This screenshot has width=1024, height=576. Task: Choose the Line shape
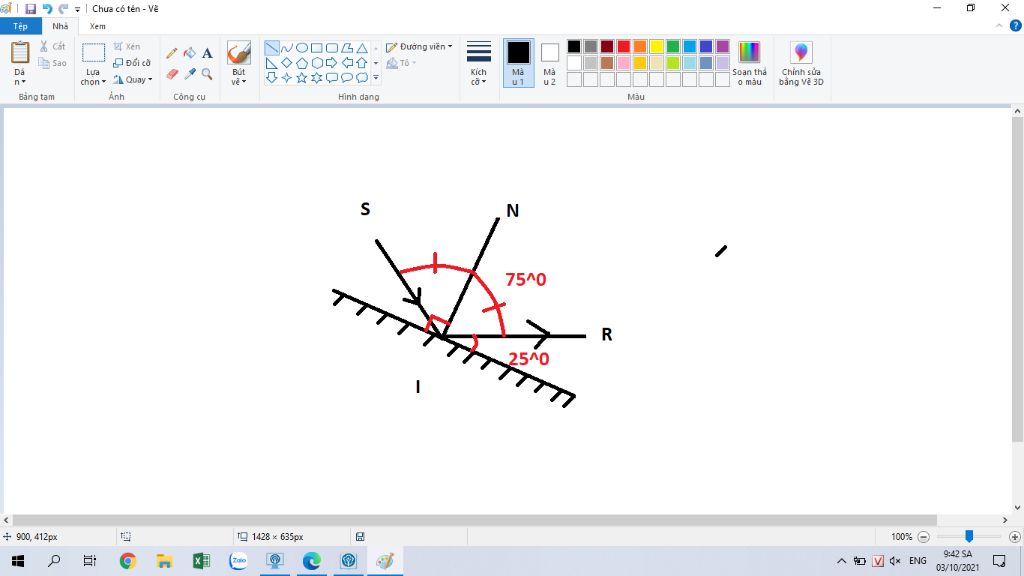click(272, 48)
